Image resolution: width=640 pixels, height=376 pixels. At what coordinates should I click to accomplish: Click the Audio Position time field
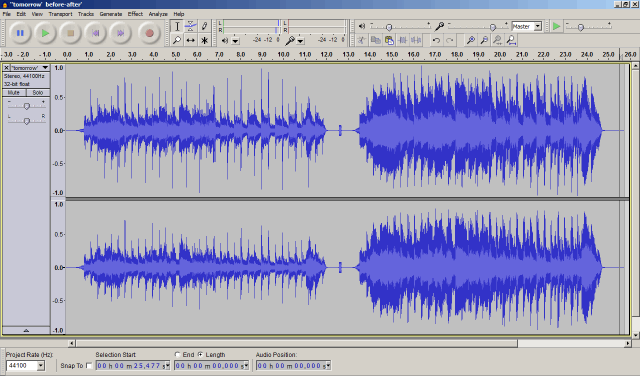[x=293, y=366]
